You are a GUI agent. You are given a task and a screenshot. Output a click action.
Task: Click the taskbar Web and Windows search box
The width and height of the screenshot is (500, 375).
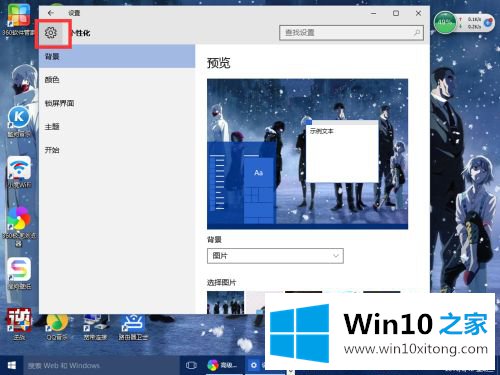pyautogui.click(x=102, y=365)
